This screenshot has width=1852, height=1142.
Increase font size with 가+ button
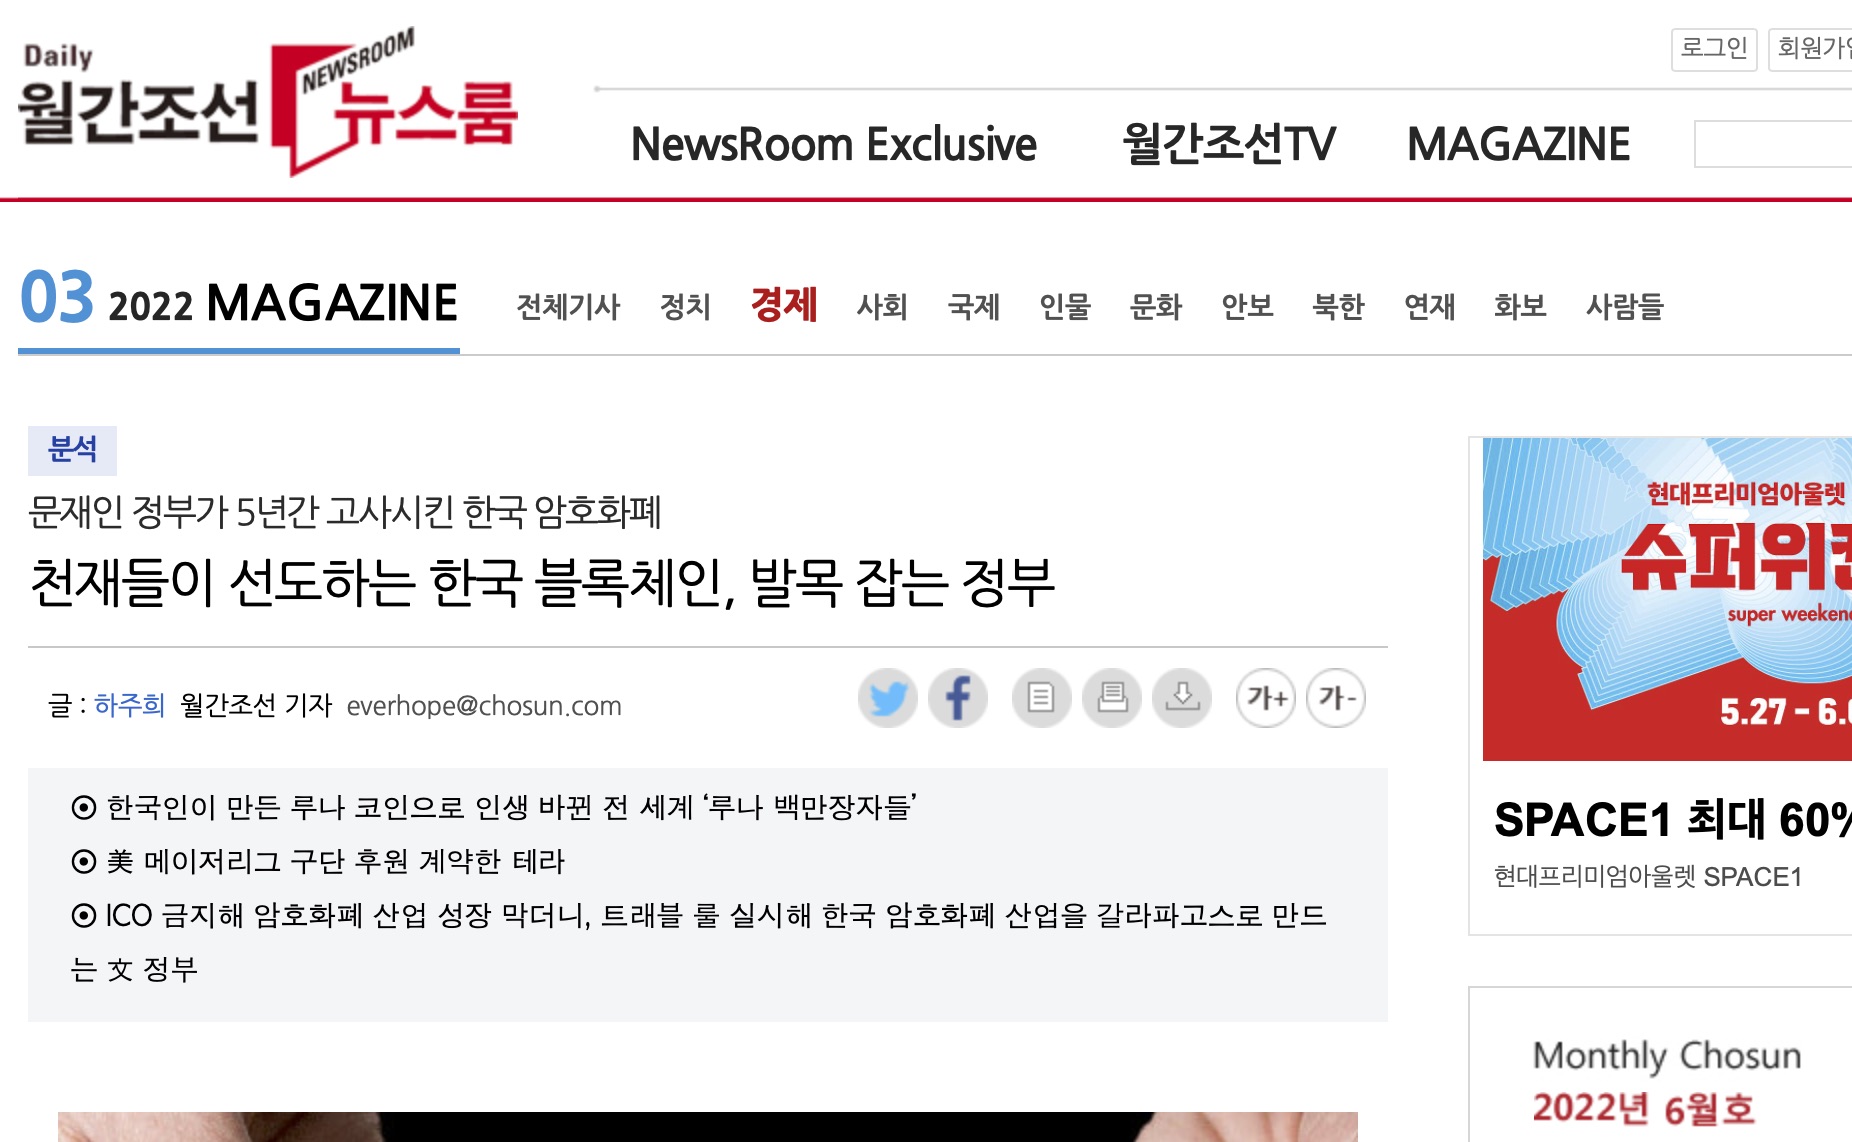[x=1266, y=698]
